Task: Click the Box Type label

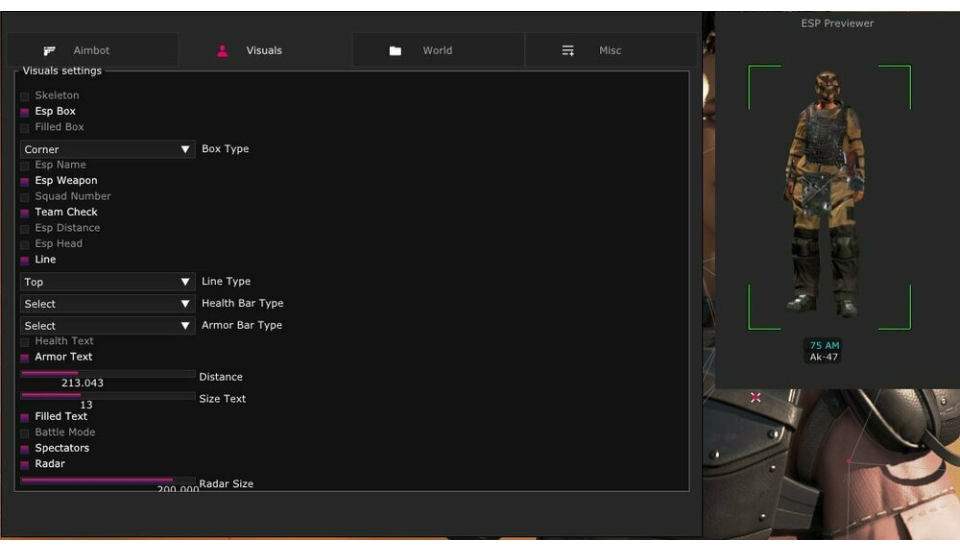Action: pos(225,149)
